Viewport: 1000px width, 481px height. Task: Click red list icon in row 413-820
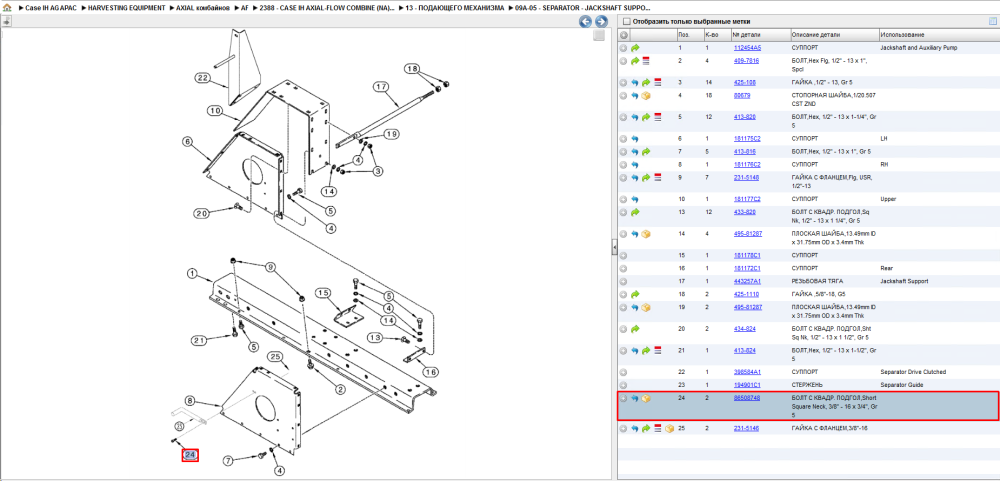(658, 117)
